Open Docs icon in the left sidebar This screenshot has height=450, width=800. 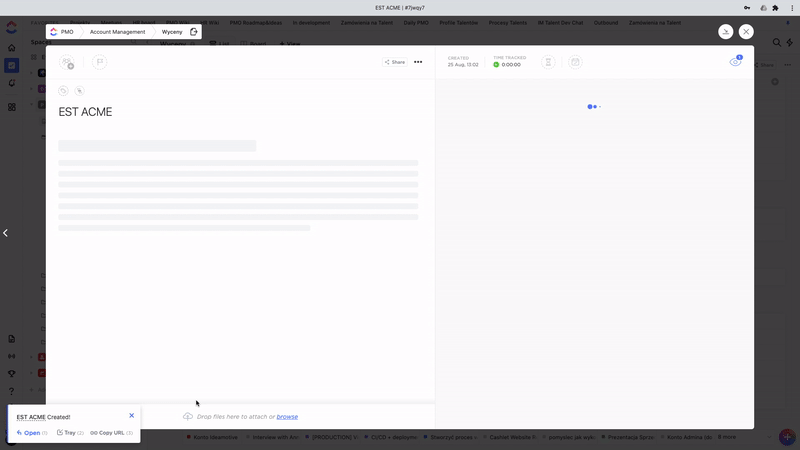tap(12, 339)
